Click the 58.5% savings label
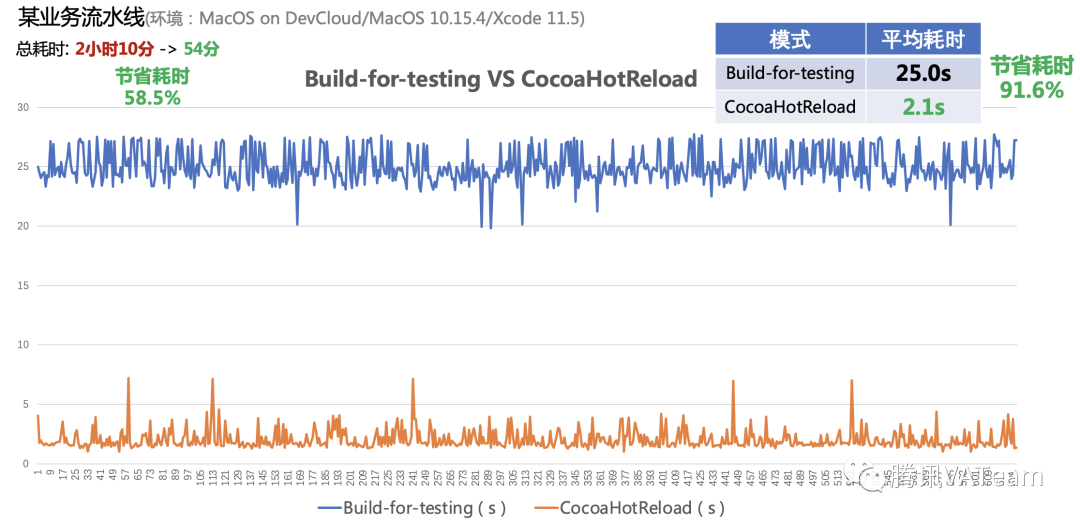 click(152, 98)
